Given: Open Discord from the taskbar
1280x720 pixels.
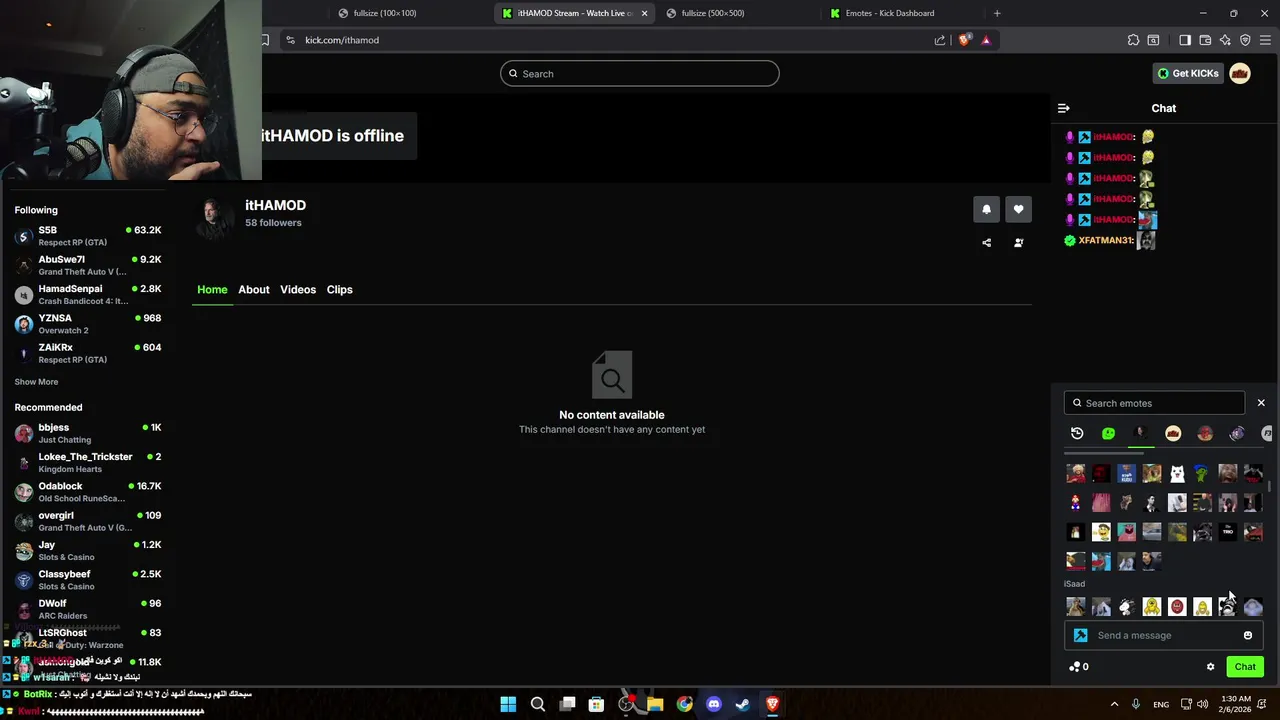Looking at the screenshot, I should [x=713, y=704].
